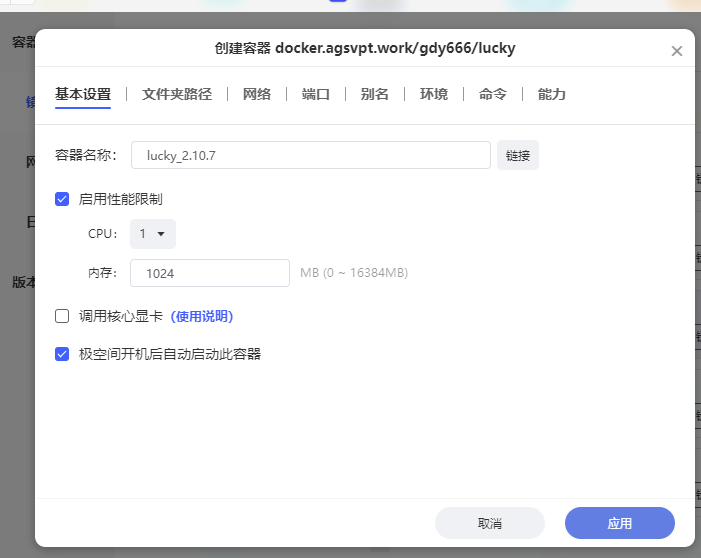Close the create container dialog
Screen dimensions: 701x558
tap(676, 51)
